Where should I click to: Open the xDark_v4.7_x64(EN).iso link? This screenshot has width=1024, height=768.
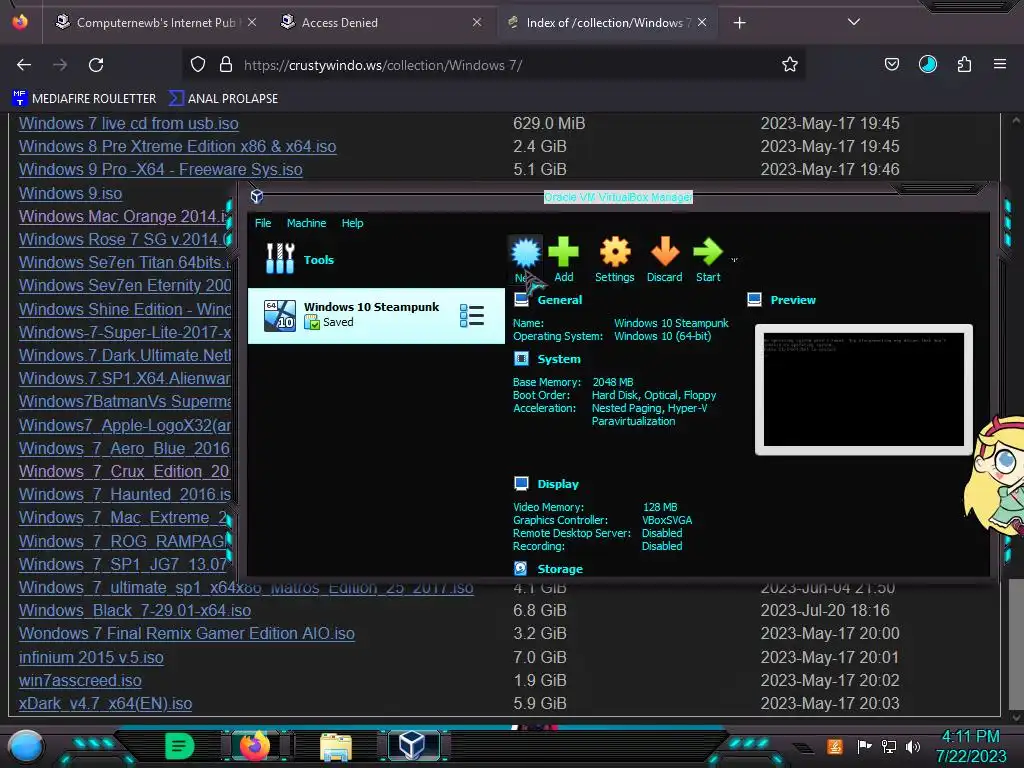[105, 703]
